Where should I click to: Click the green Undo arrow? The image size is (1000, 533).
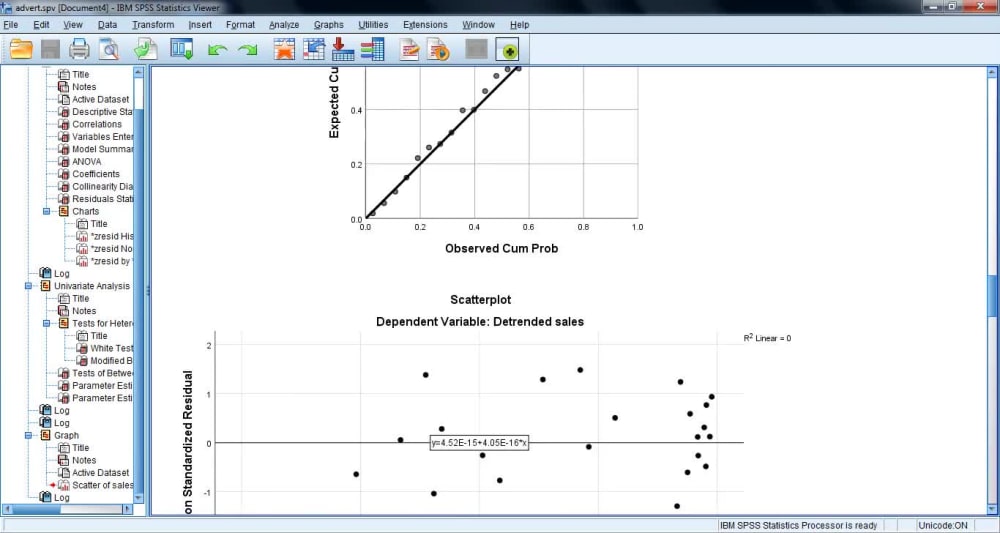(217, 50)
